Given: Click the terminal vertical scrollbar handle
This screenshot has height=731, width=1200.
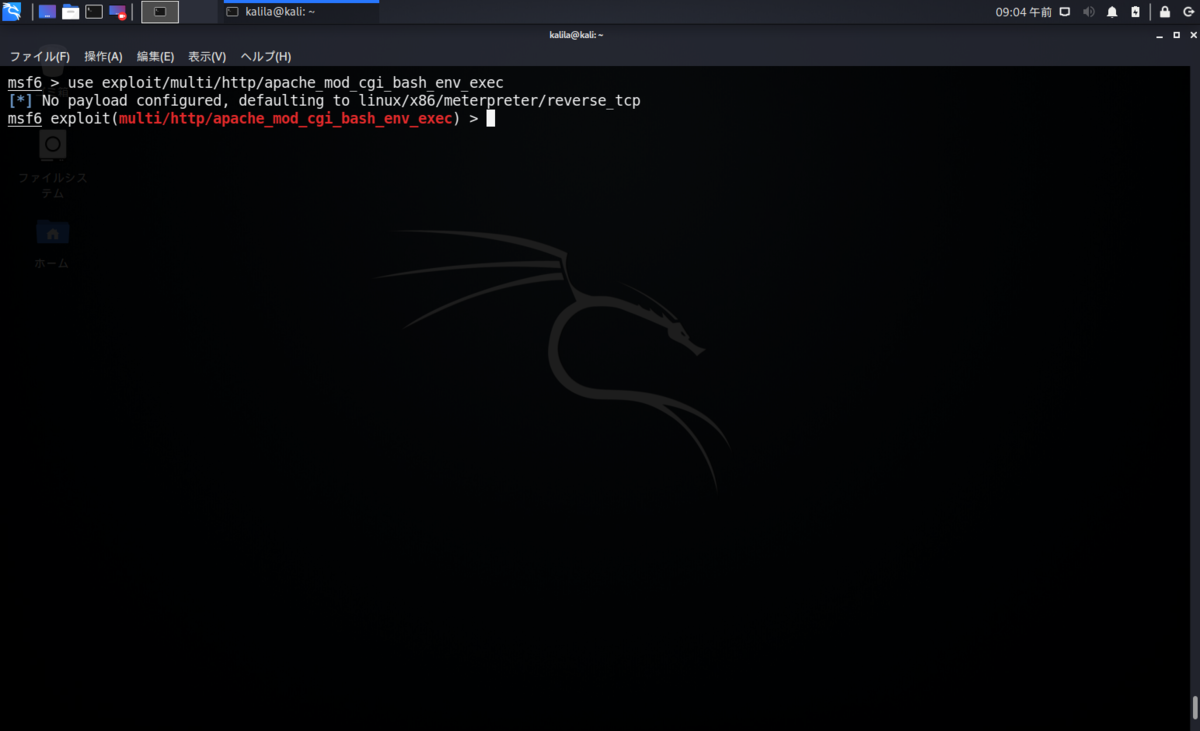Looking at the screenshot, I should click(x=1195, y=707).
